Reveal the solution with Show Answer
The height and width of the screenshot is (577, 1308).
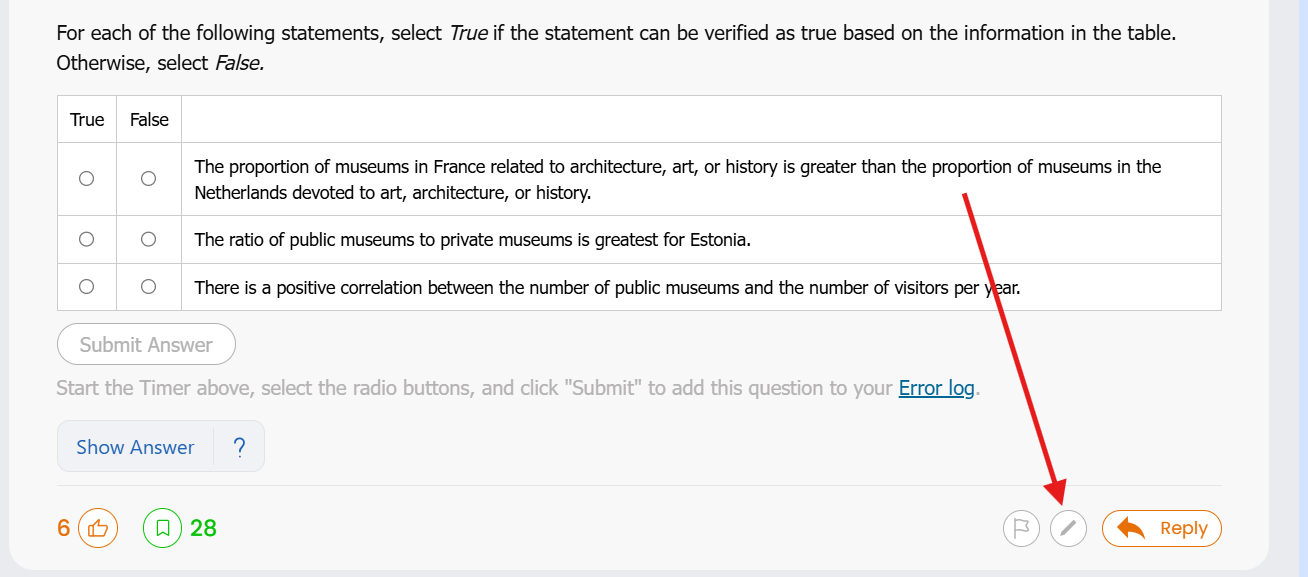[x=135, y=447]
